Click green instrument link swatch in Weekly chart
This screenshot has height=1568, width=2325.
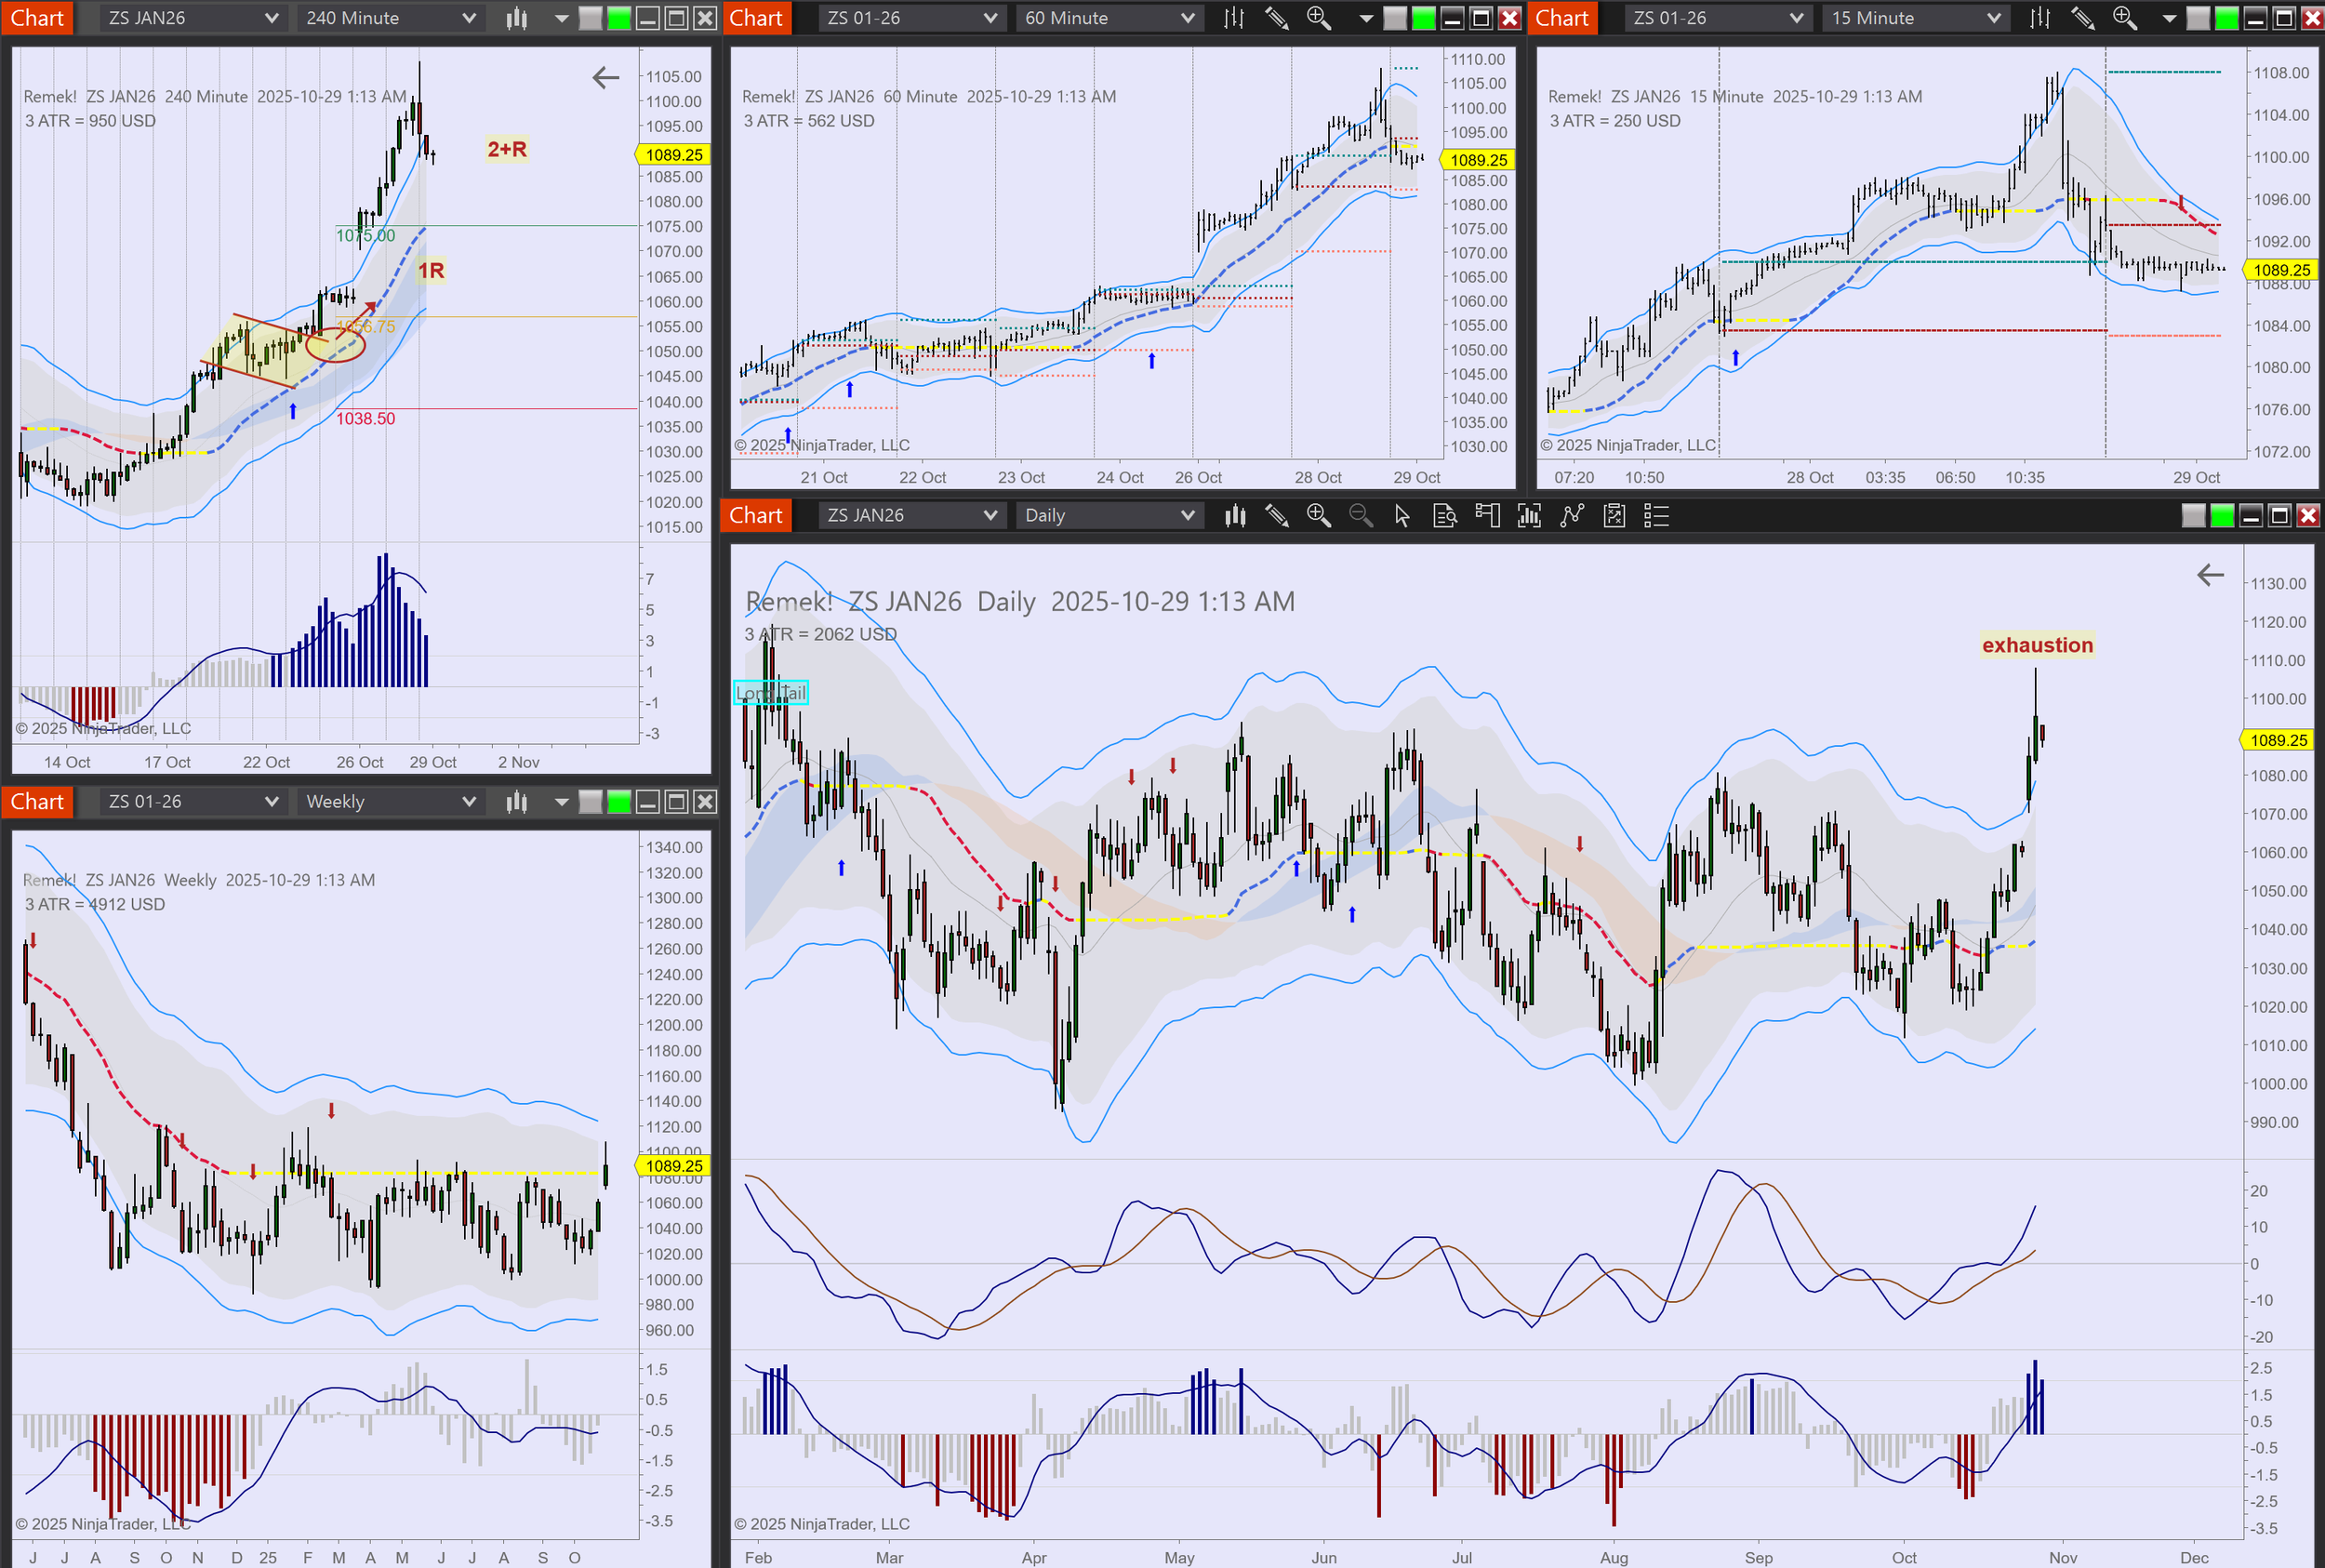619,802
